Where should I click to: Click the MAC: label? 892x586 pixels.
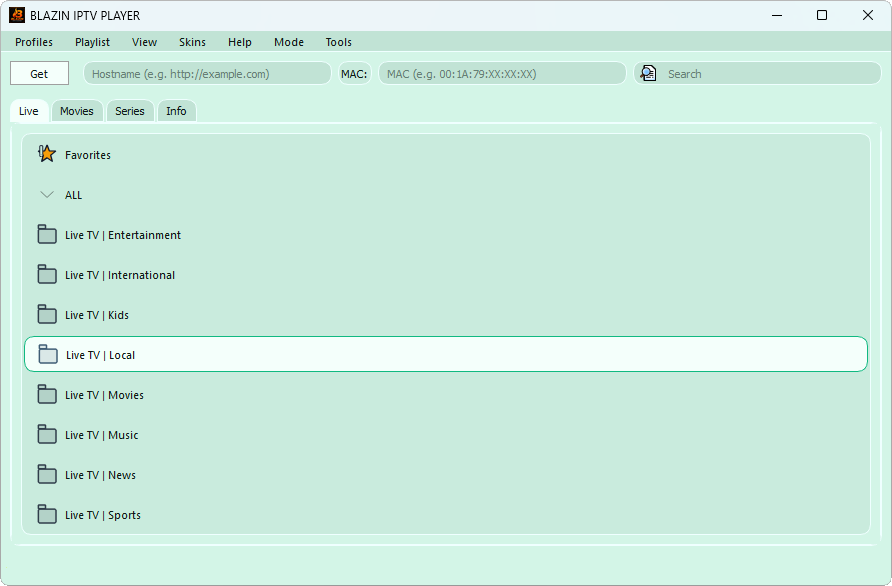click(354, 73)
